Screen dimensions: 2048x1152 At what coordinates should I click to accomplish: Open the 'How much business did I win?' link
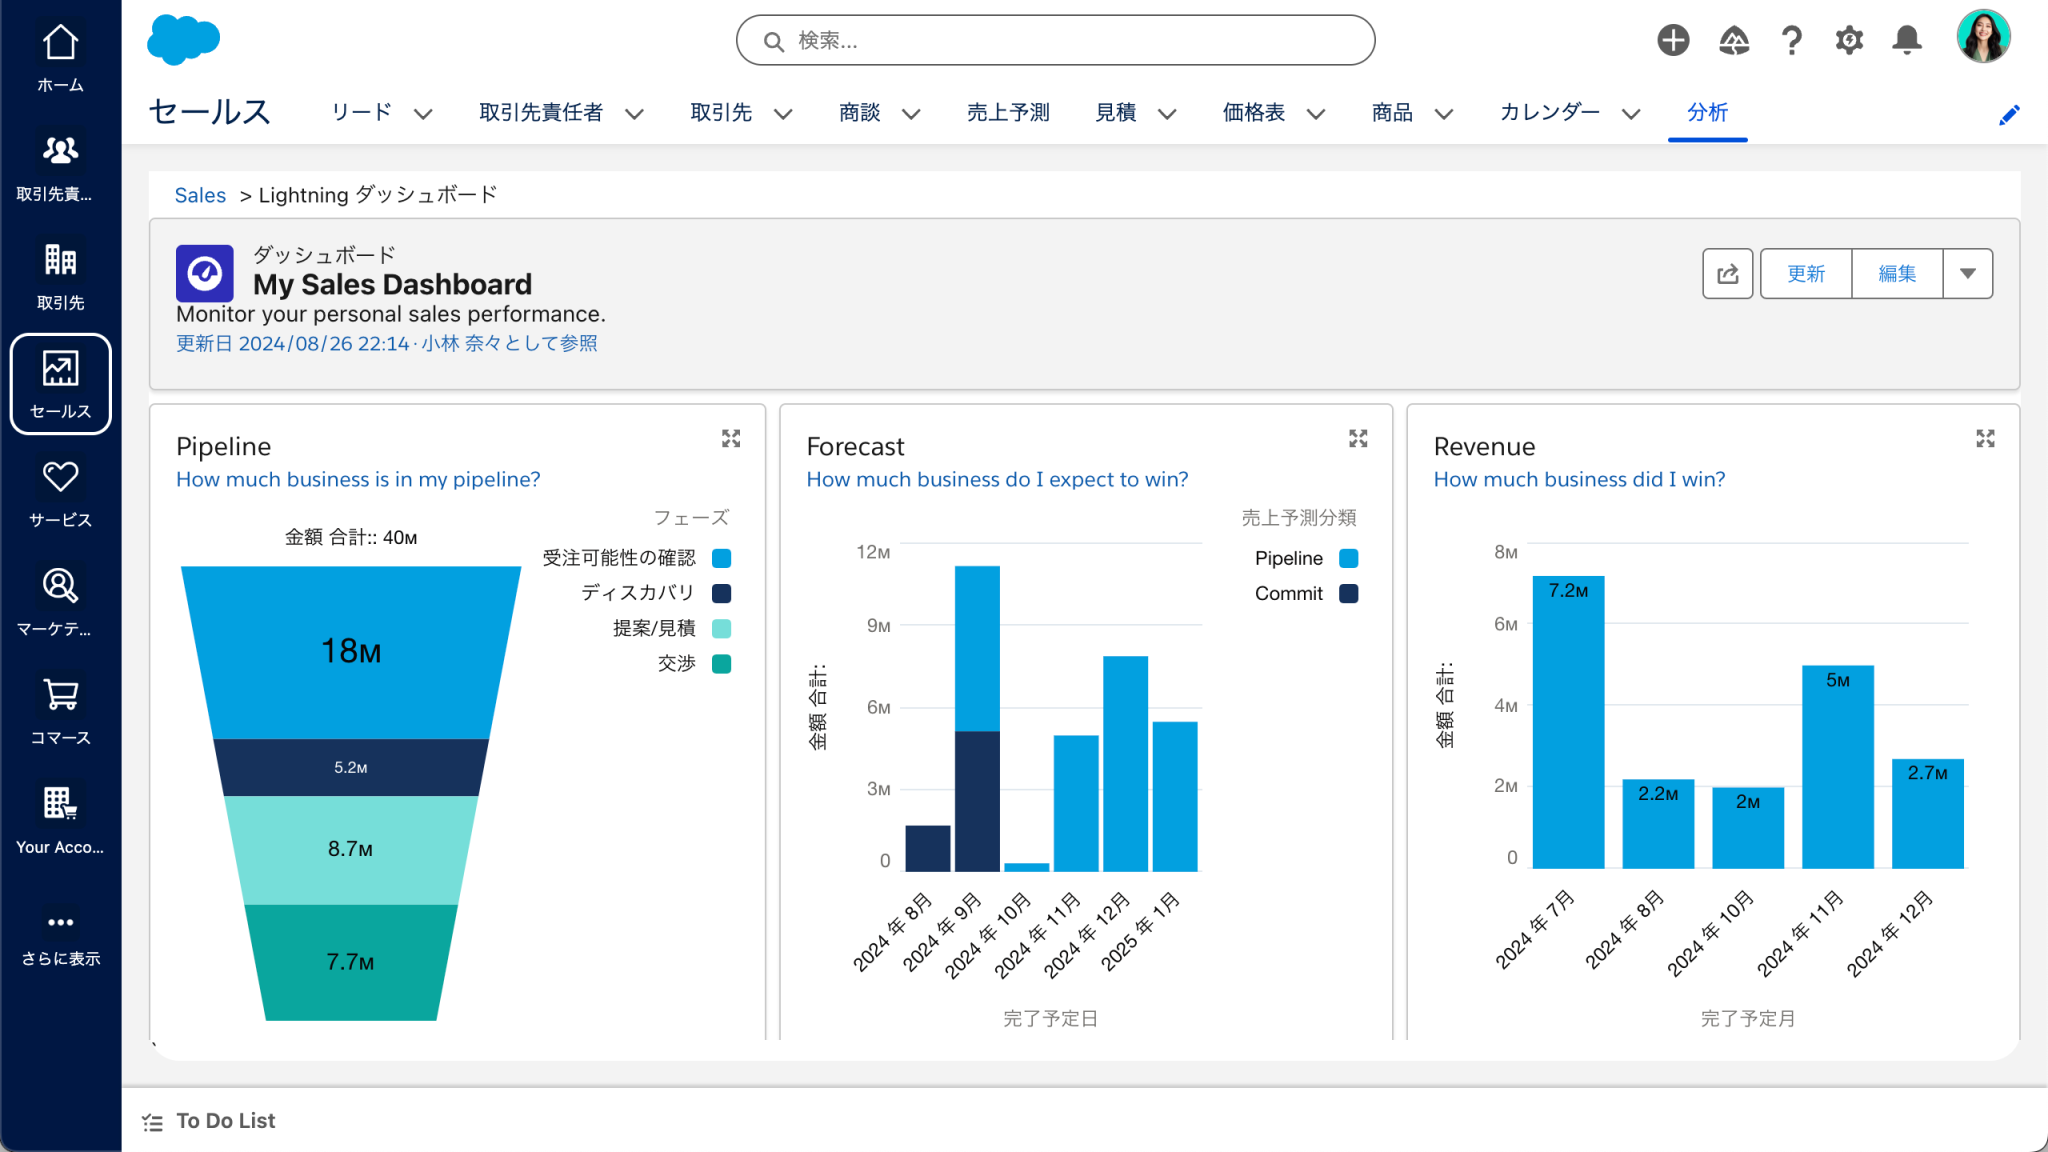[x=1579, y=479]
